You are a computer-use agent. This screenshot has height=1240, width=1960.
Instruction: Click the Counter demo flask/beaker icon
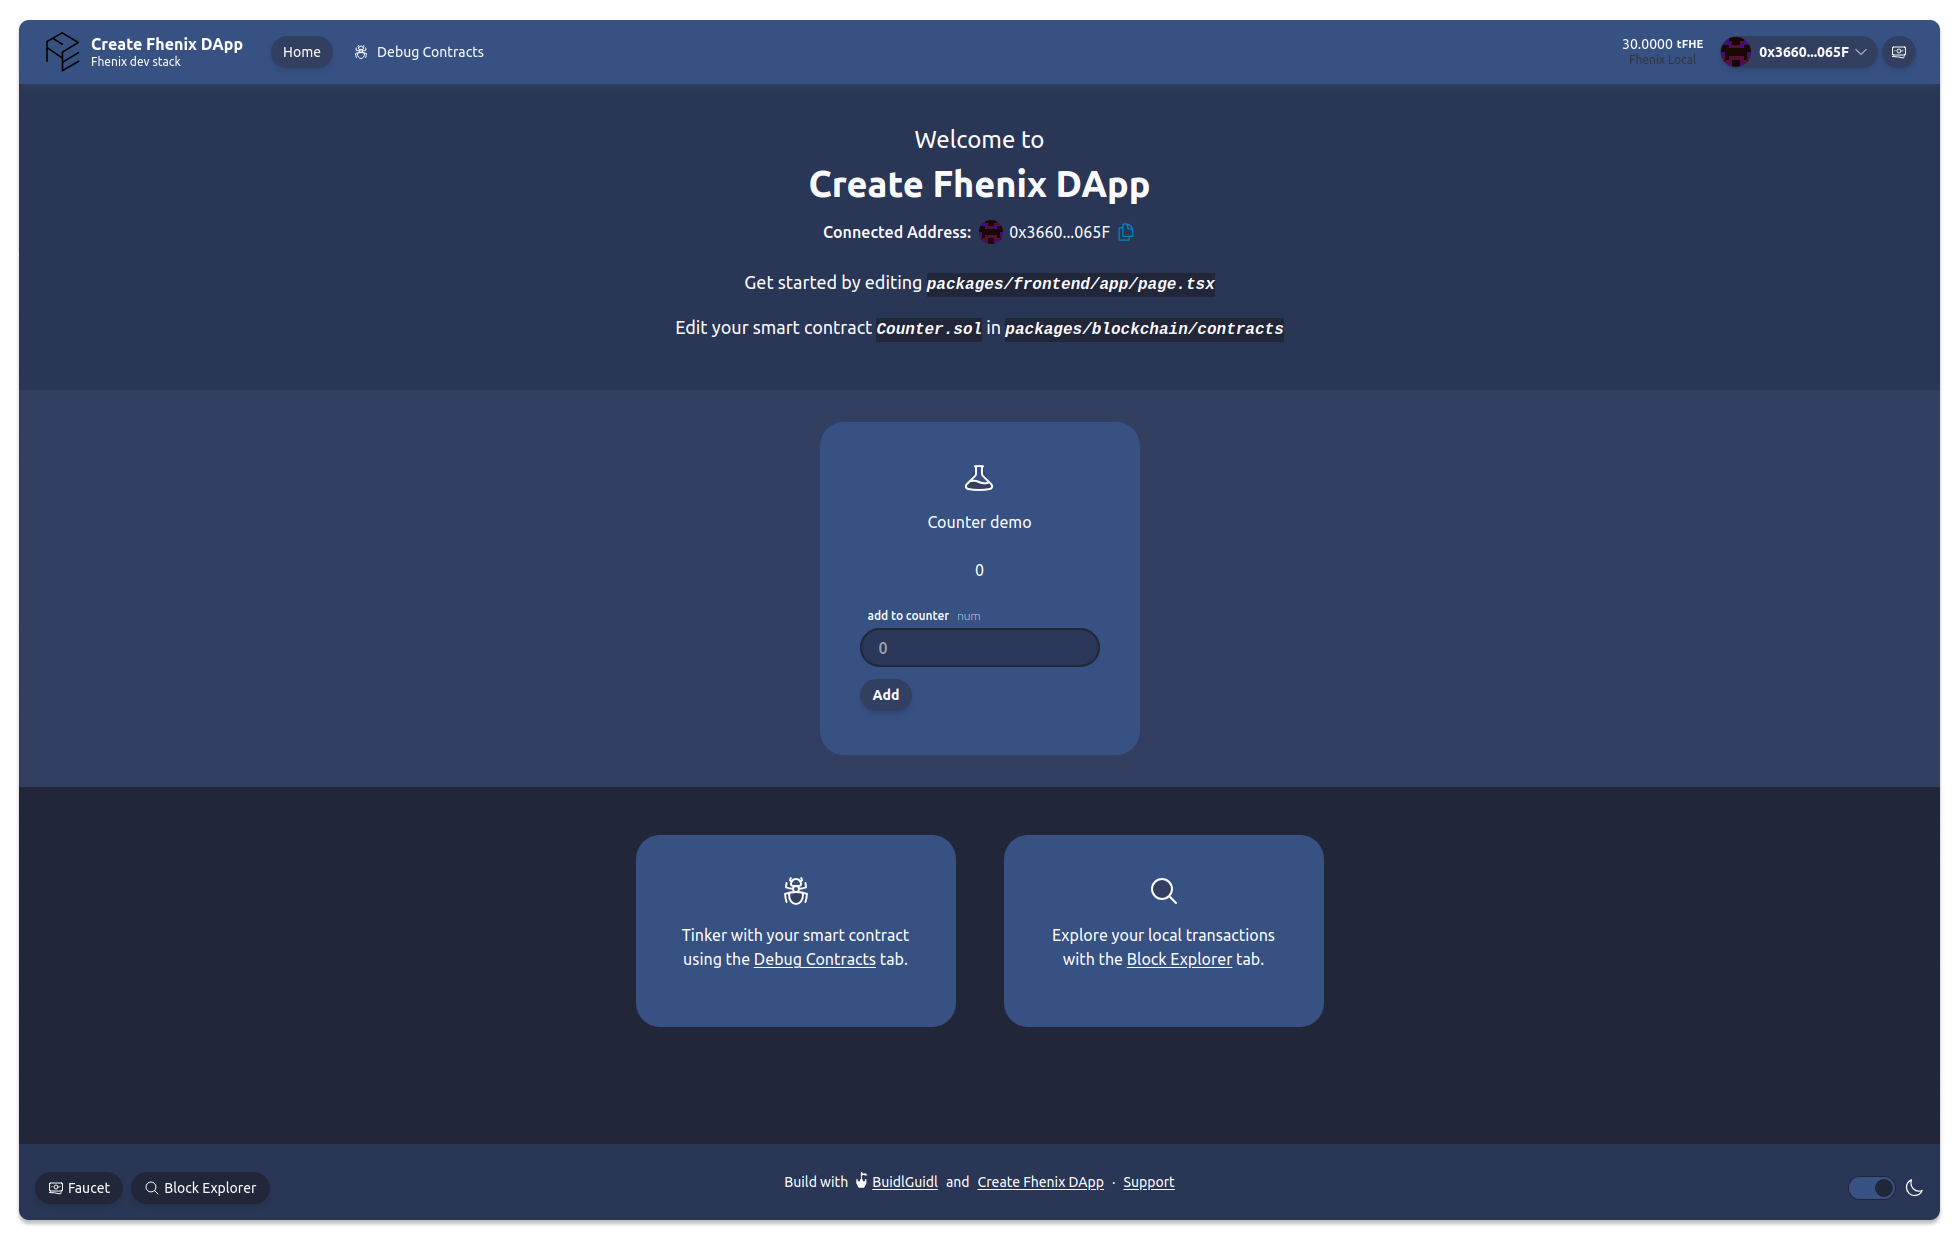tap(979, 476)
